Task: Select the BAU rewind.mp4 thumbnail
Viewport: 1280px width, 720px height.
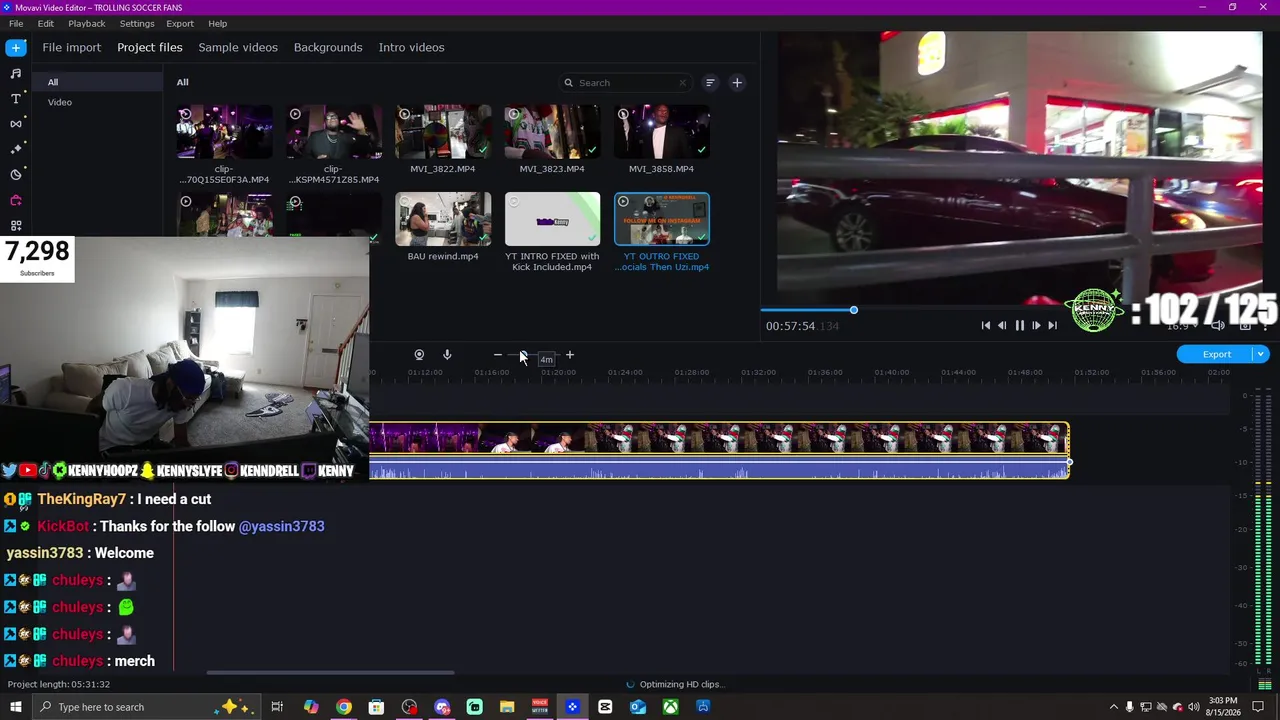Action: click(443, 219)
